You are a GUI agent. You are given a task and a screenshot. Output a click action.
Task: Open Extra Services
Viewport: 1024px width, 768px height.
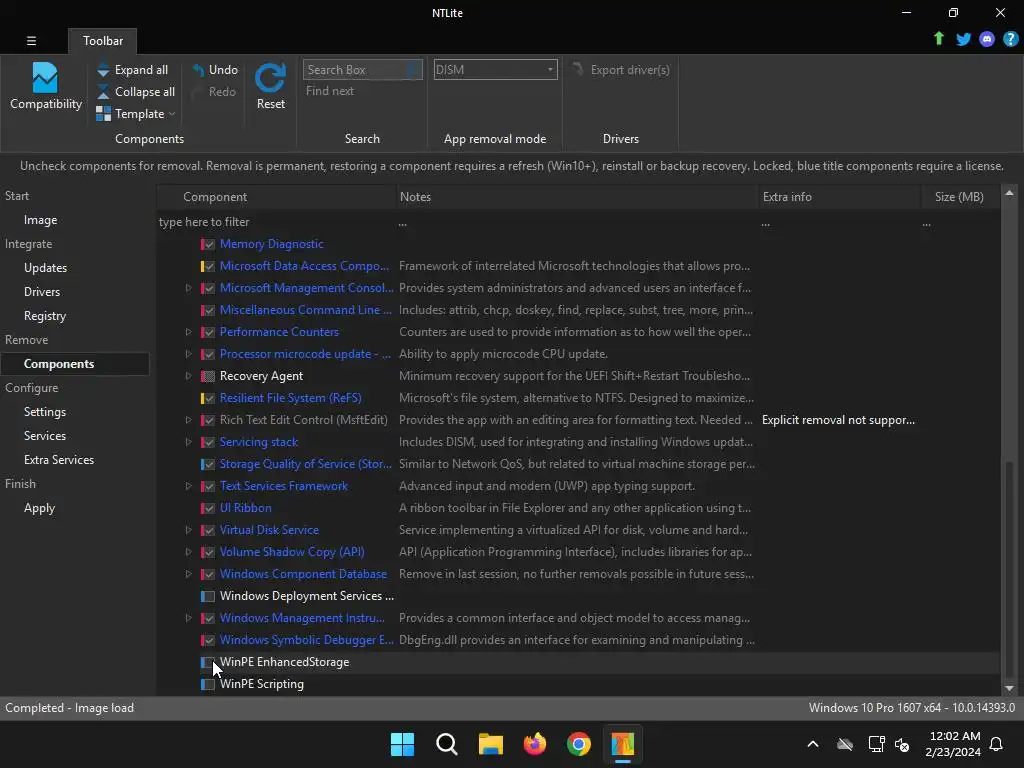point(59,460)
